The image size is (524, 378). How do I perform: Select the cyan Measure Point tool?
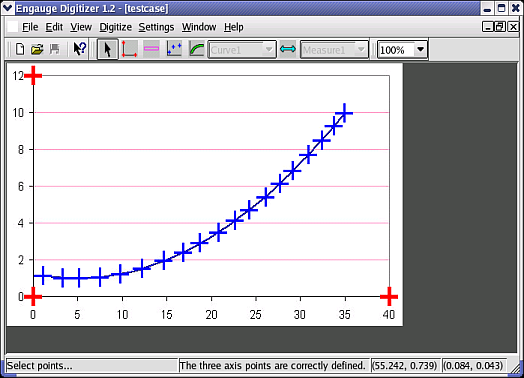coord(288,49)
